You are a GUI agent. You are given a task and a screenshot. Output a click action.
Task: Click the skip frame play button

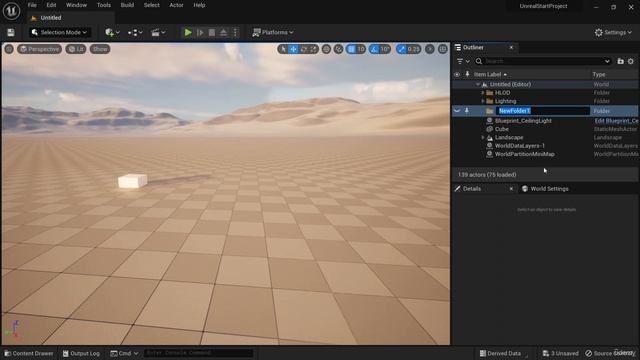[200, 32]
